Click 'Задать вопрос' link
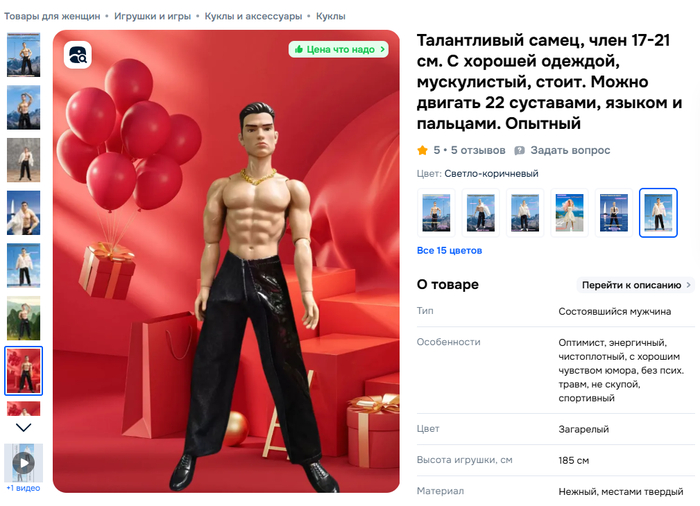Viewport: 700px width, 506px height. point(570,151)
